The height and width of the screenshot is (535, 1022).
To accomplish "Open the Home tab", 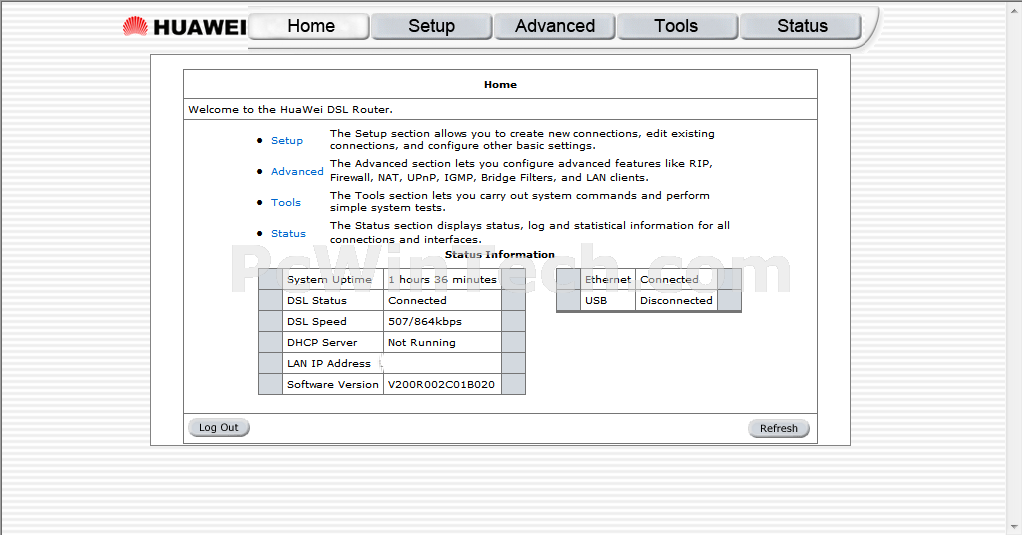I will (310, 26).
